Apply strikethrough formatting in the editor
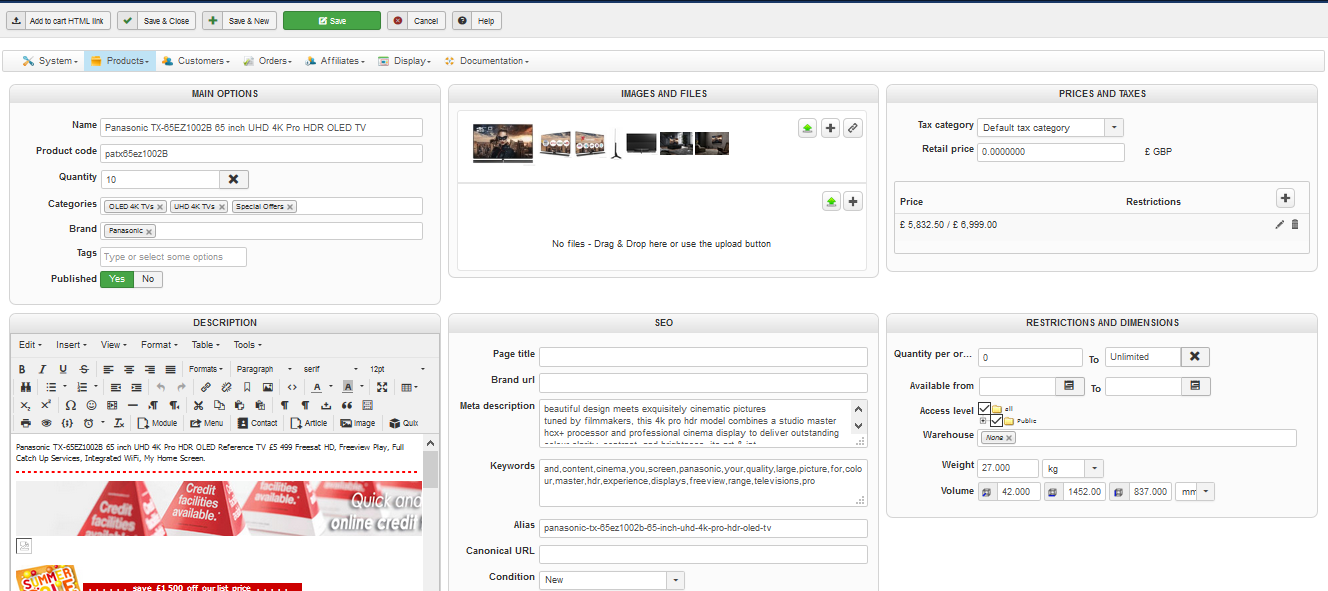The height and width of the screenshot is (591, 1328). (x=84, y=369)
